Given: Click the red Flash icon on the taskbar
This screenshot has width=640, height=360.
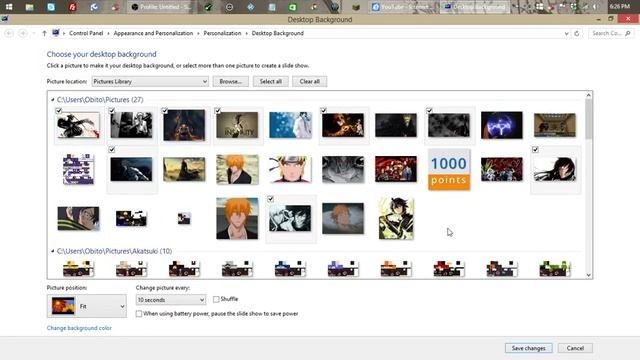Looking at the screenshot, I should click(73, 7).
